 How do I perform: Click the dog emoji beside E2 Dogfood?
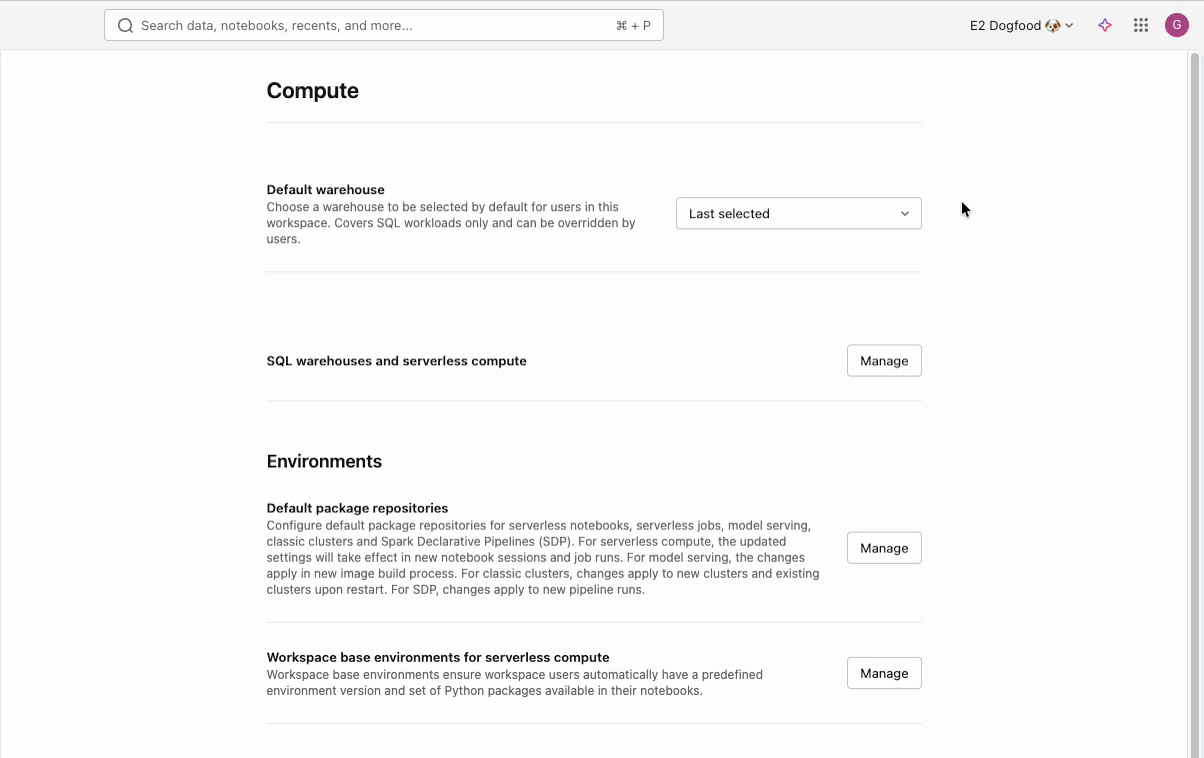coord(1053,26)
